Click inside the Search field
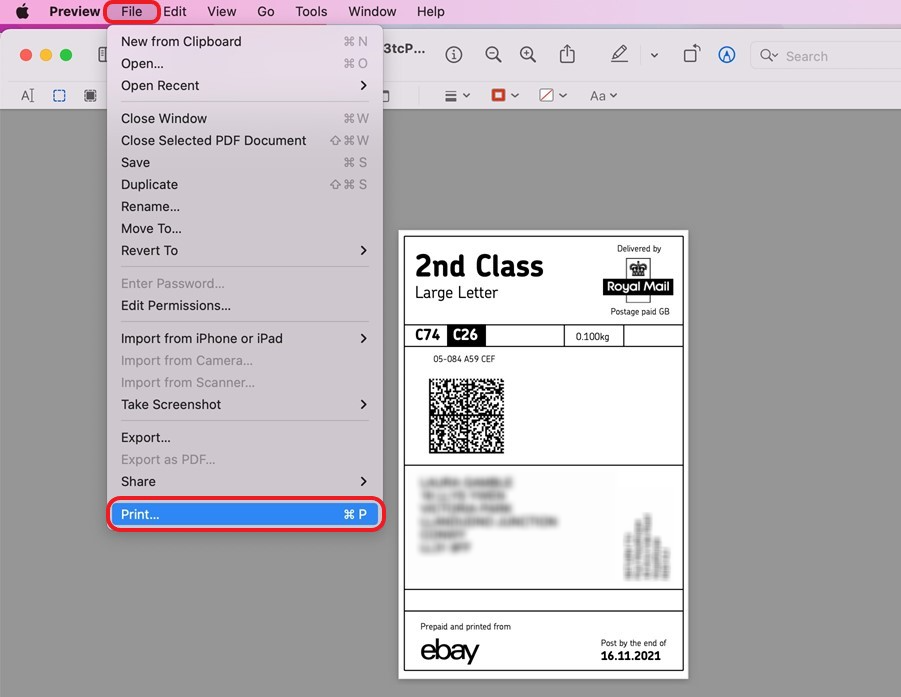901x697 pixels. tap(826, 56)
